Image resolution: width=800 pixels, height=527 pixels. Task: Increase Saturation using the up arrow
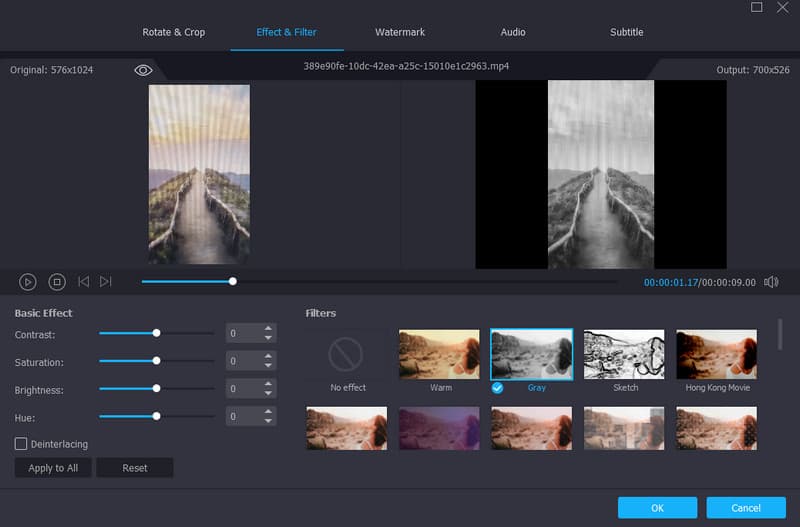point(268,357)
